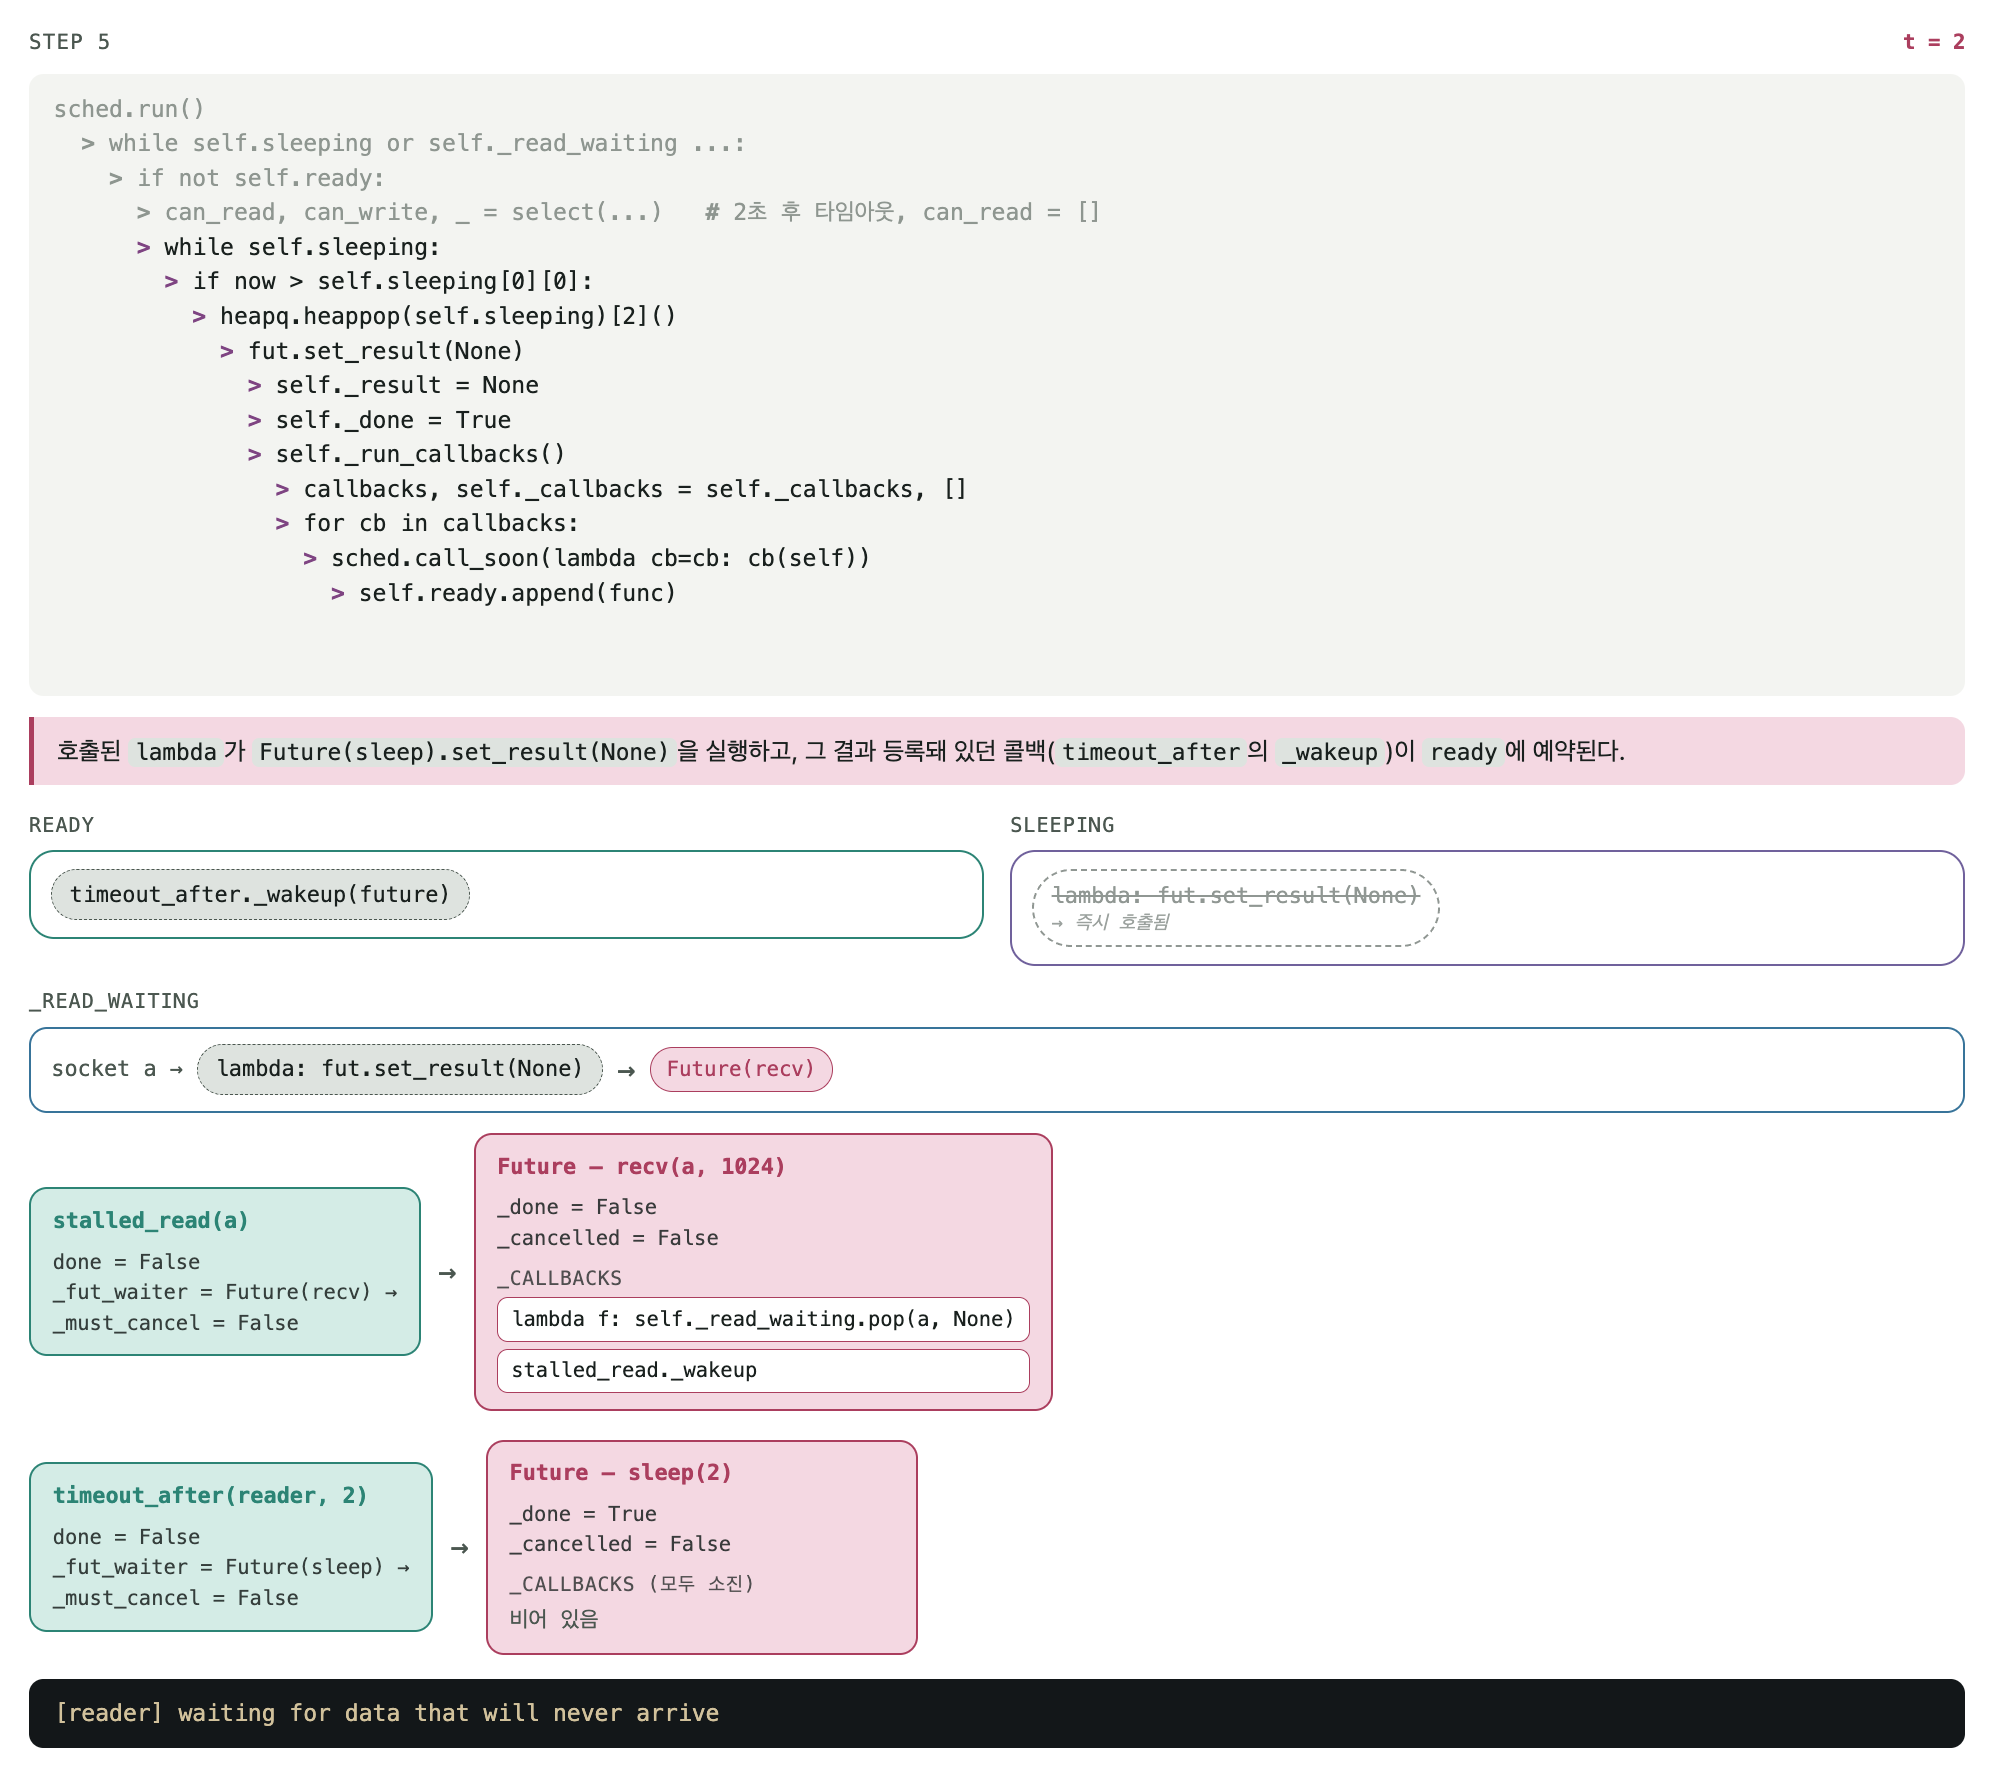Click the _READ_WAITING section heading
The height and width of the screenshot is (1770, 1994).
pos(114,1001)
